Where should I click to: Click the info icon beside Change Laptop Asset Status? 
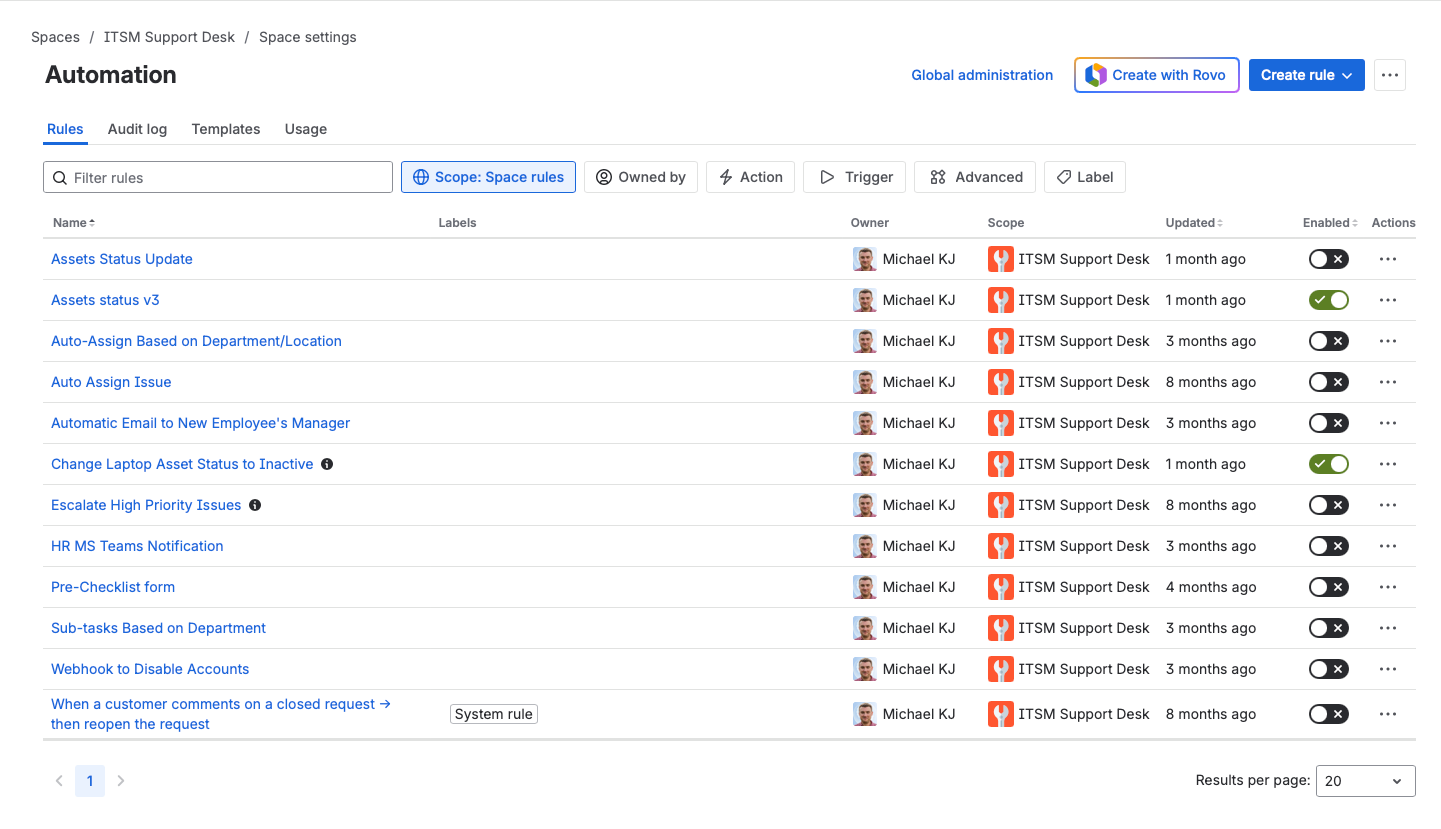tap(327, 464)
